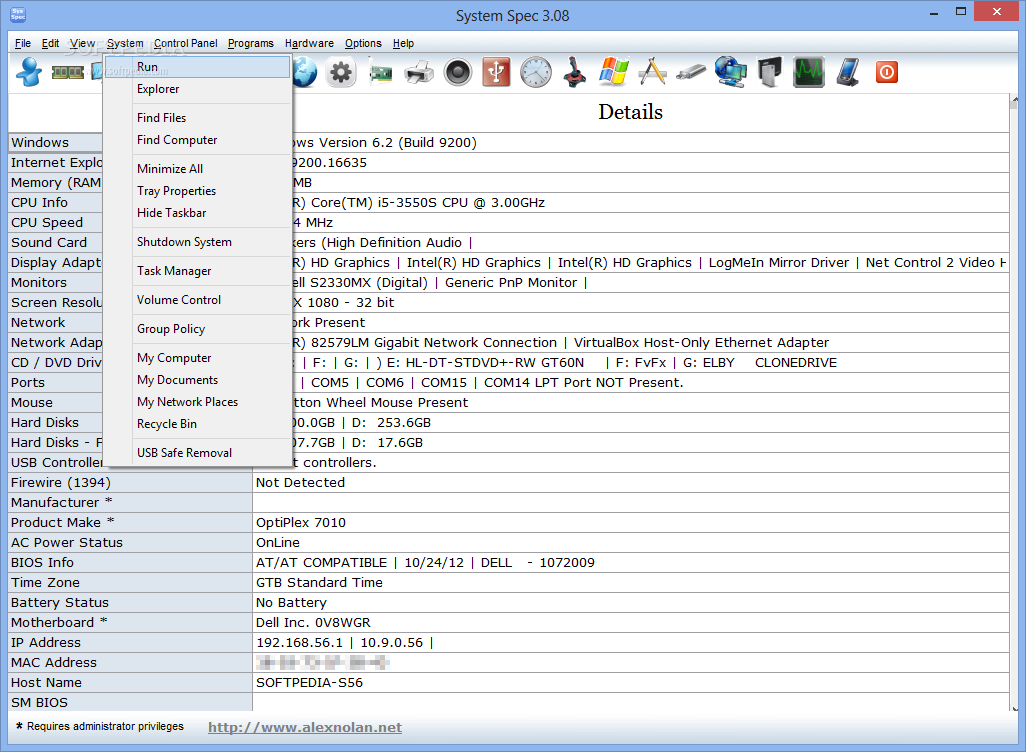Click the 'SOFTPEDIA-S56' host name value

[x=631, y=683]
